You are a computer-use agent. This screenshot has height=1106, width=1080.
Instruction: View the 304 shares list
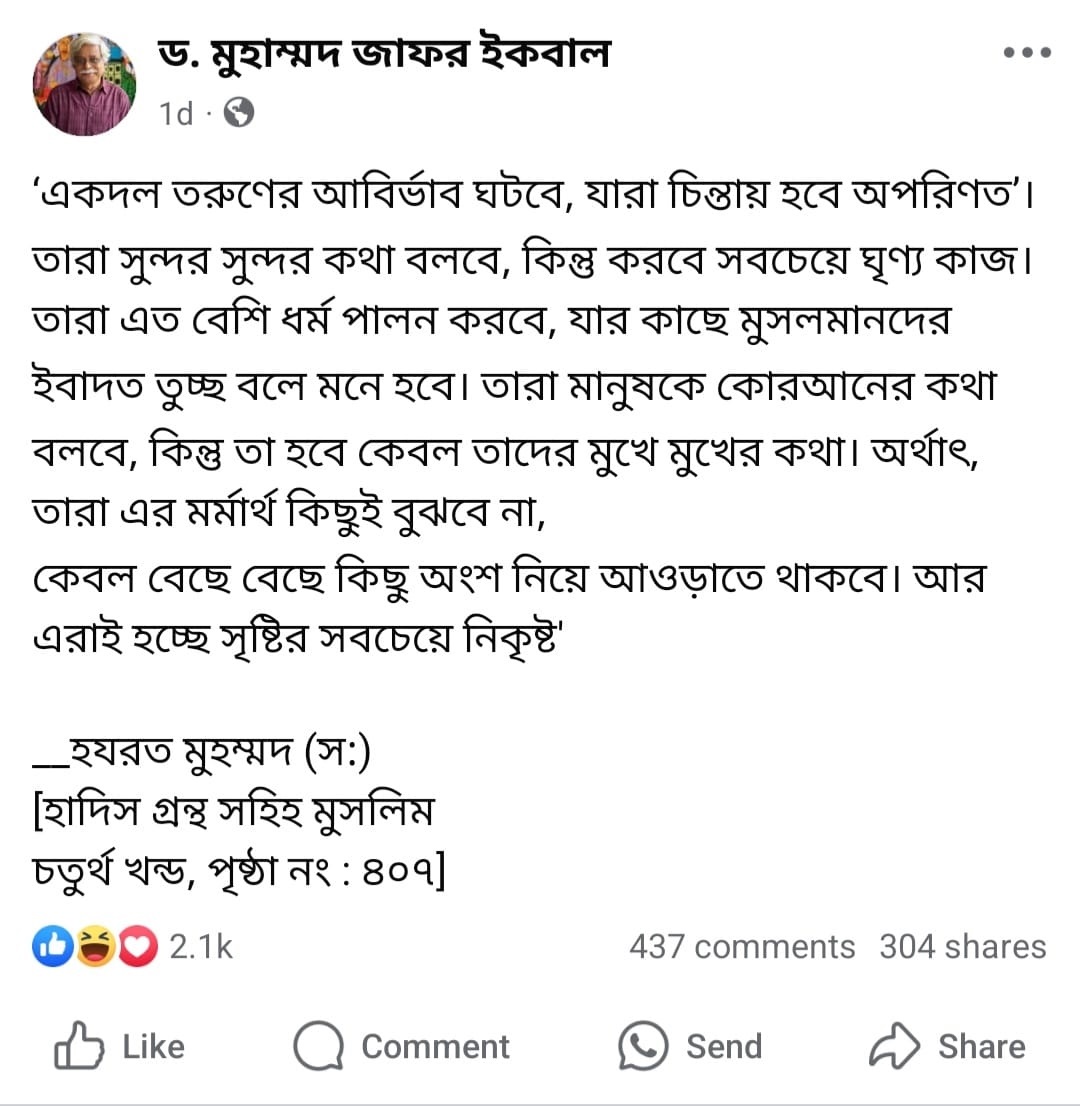[962, 947]
